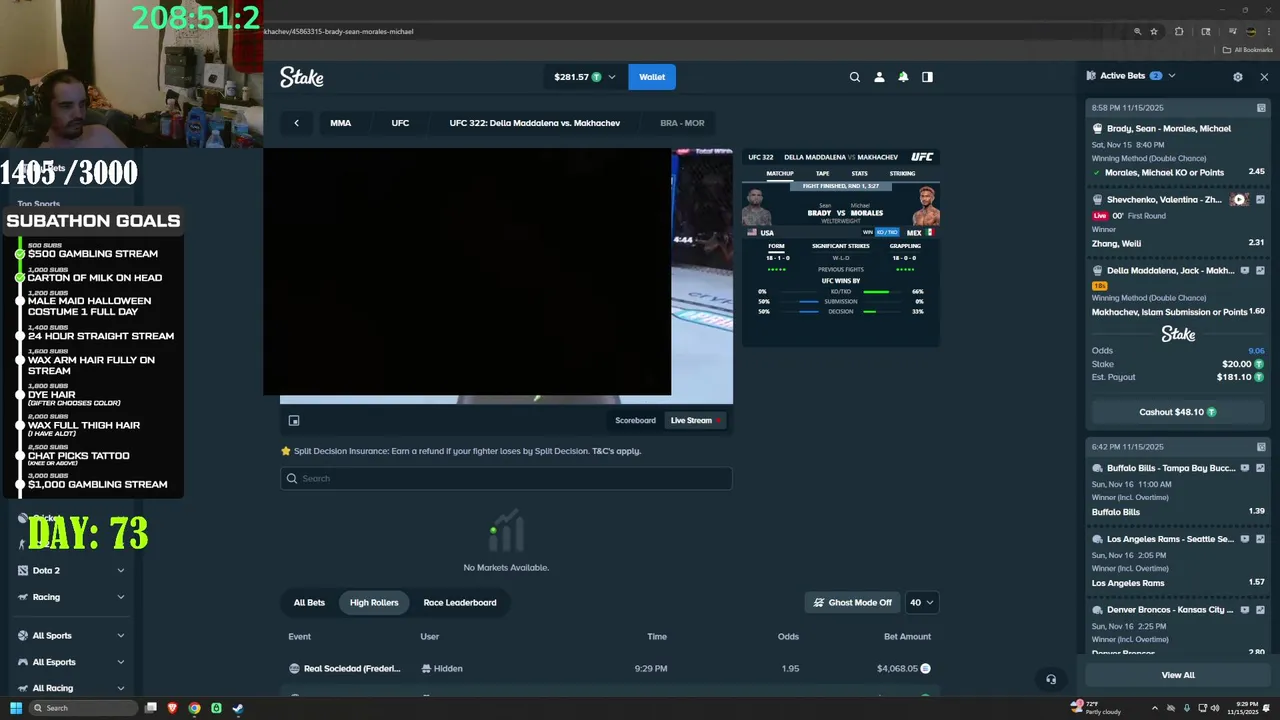Open stats chart icon for Los Angeles Rams bet
1280x720 pixels.
coord(1260,539)
